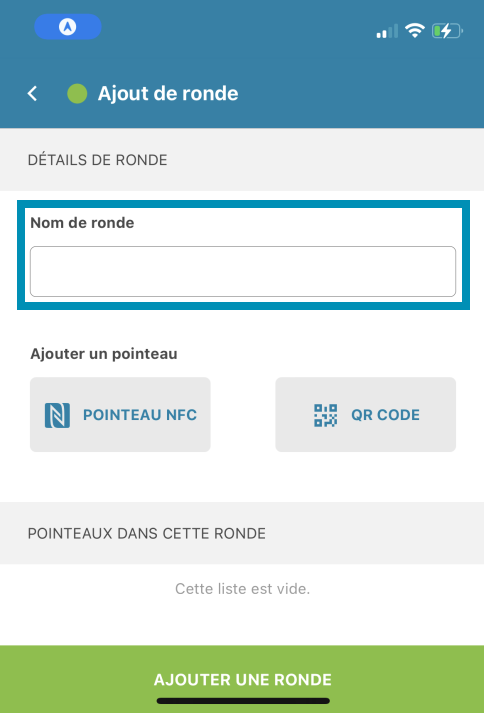This screenshot has width=484, height=713.
Task: Tap the Ajouter un pointeau heading
Action: pyautogui.click(x=104, y=354)
